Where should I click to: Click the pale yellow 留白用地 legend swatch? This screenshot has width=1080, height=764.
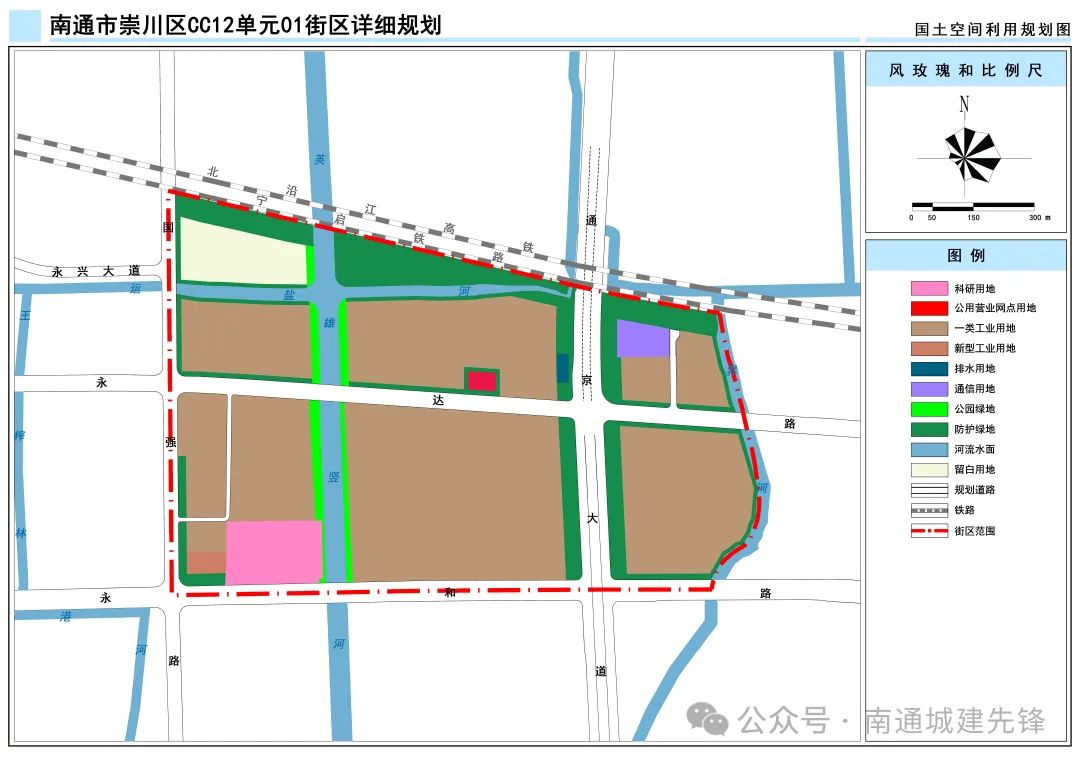pyautogui.click(x=929, y=469)
